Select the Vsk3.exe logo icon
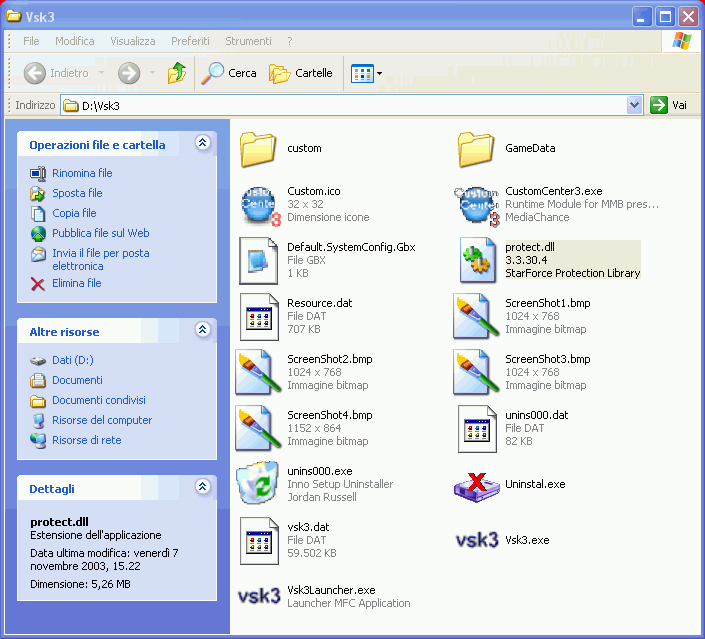 tap(477, 540)
